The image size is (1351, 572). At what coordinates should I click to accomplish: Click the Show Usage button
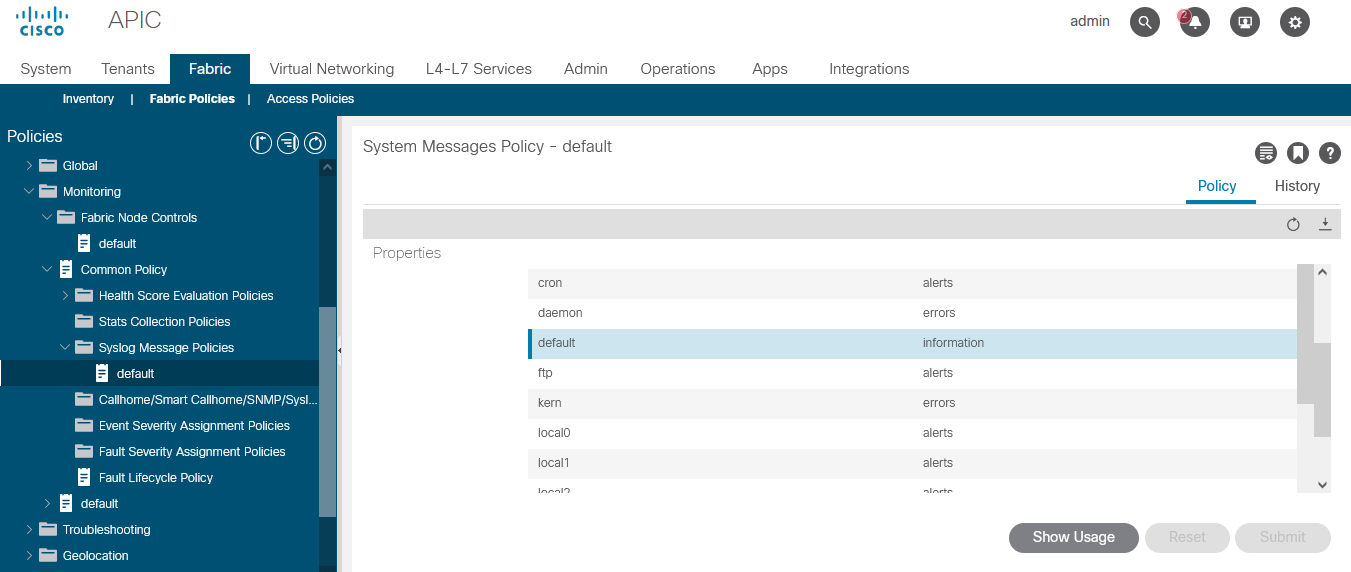click(1073, 537)
